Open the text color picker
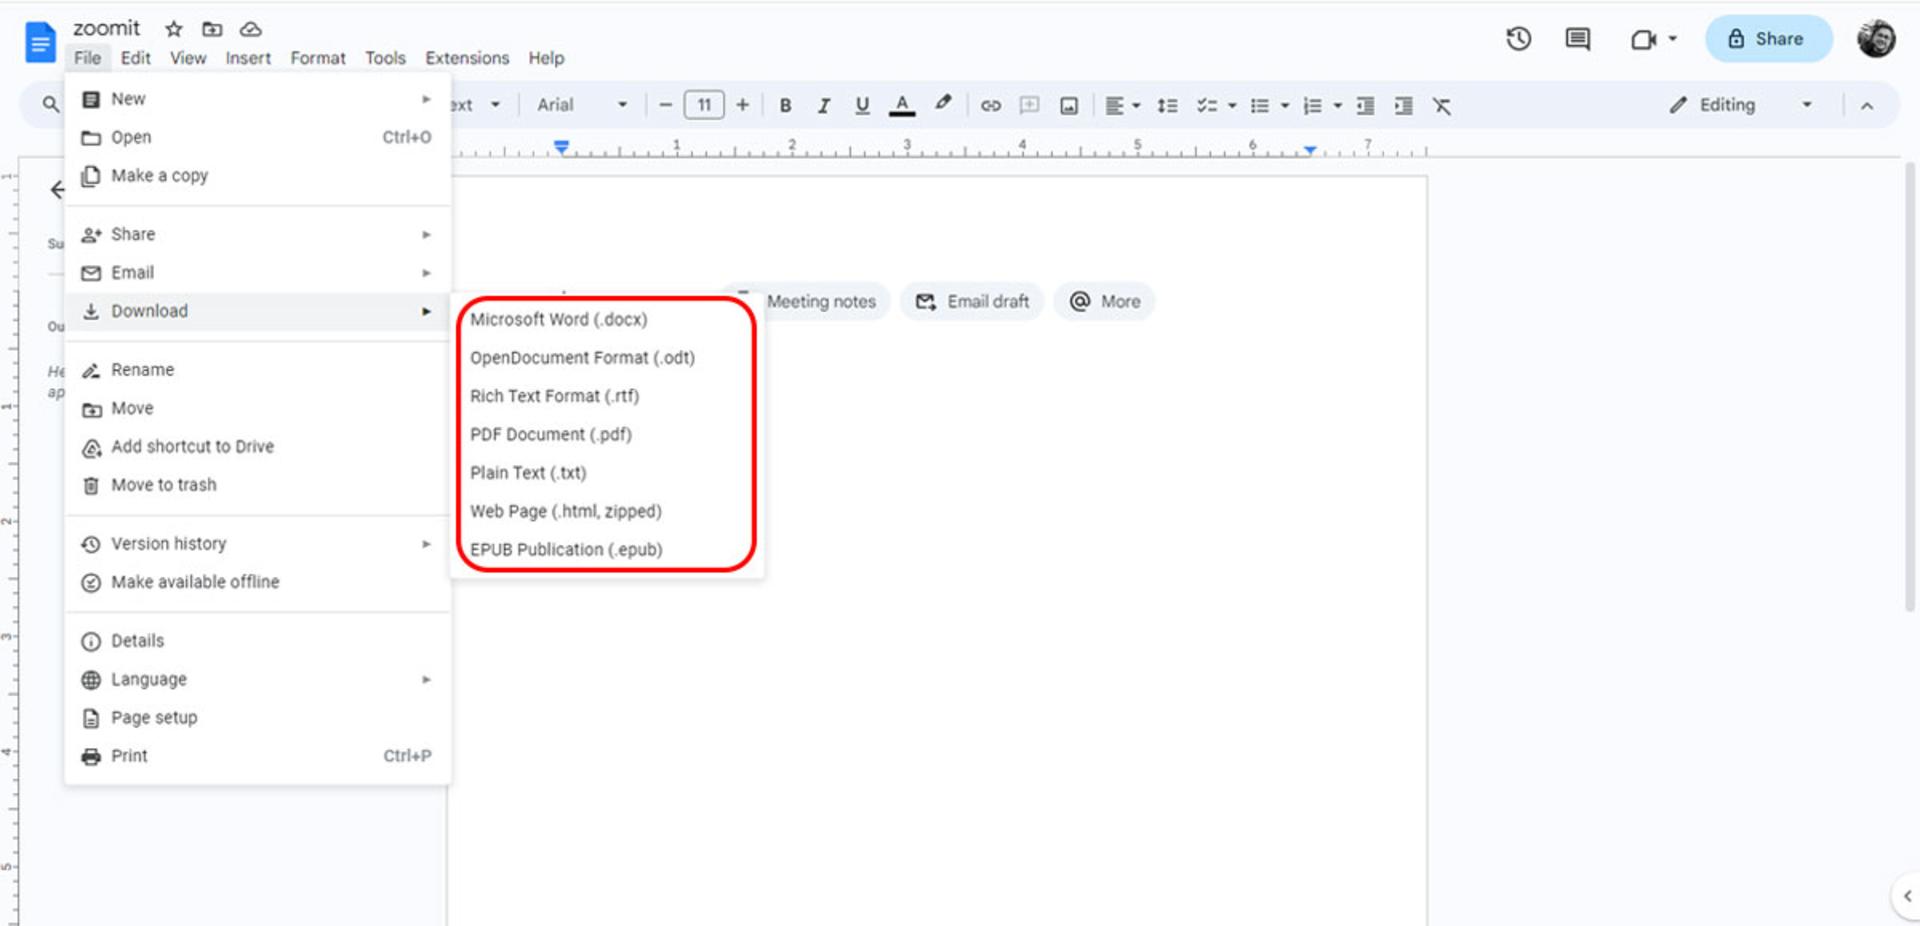 [x=902, y=105]
